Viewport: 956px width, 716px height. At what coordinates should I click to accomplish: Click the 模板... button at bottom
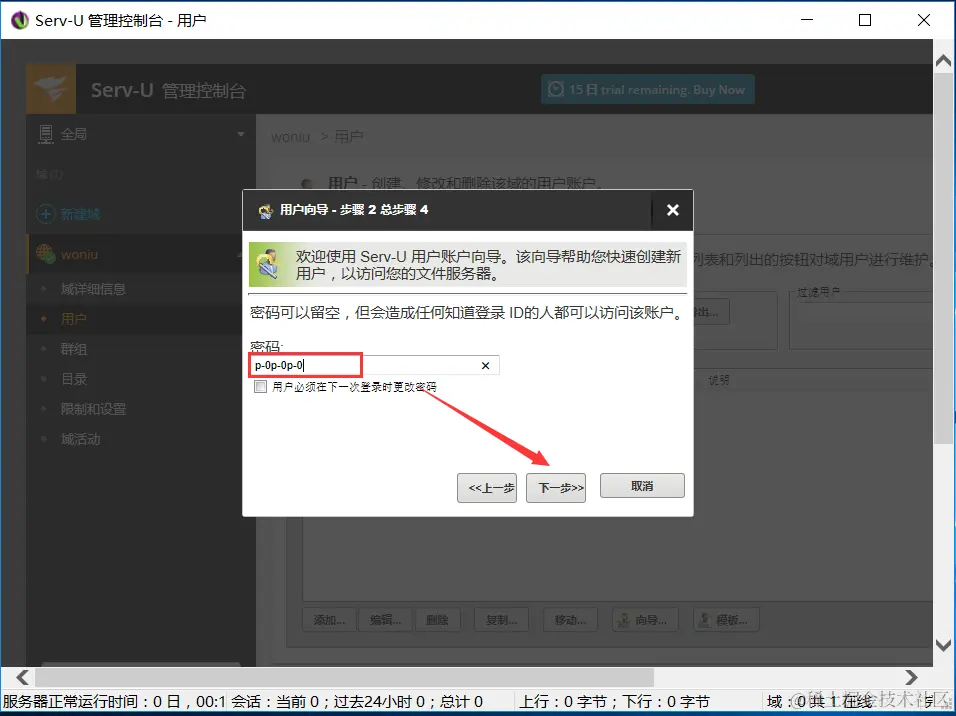(726, 620)
